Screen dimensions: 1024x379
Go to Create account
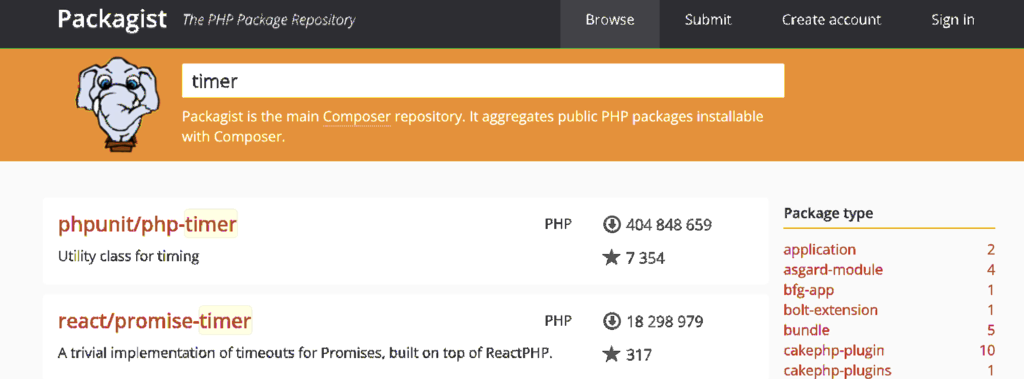point(831,20)
